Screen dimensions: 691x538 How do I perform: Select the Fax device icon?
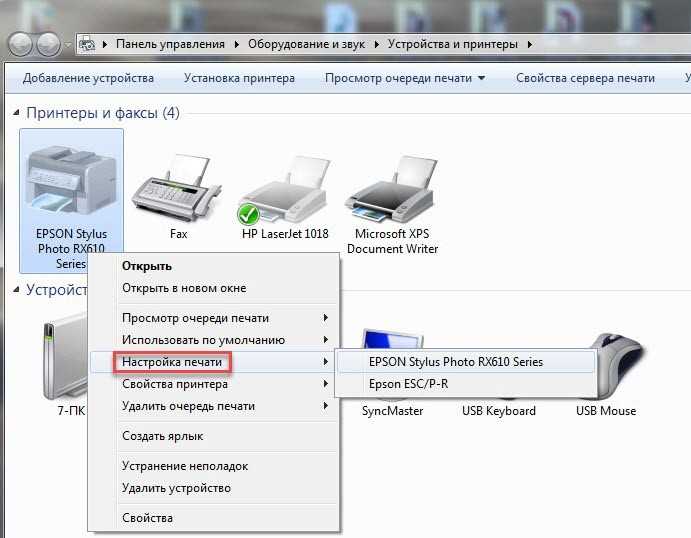click(177, 189)
